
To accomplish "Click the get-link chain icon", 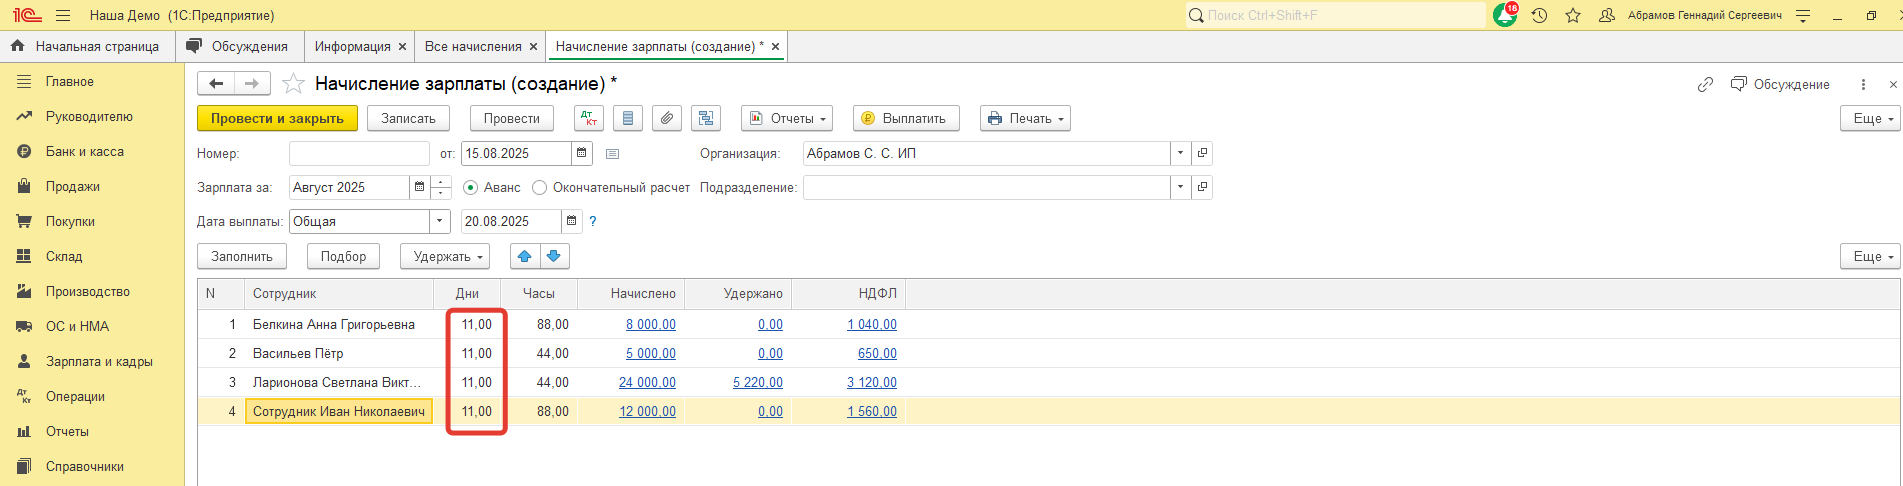I will point(1705,85).
